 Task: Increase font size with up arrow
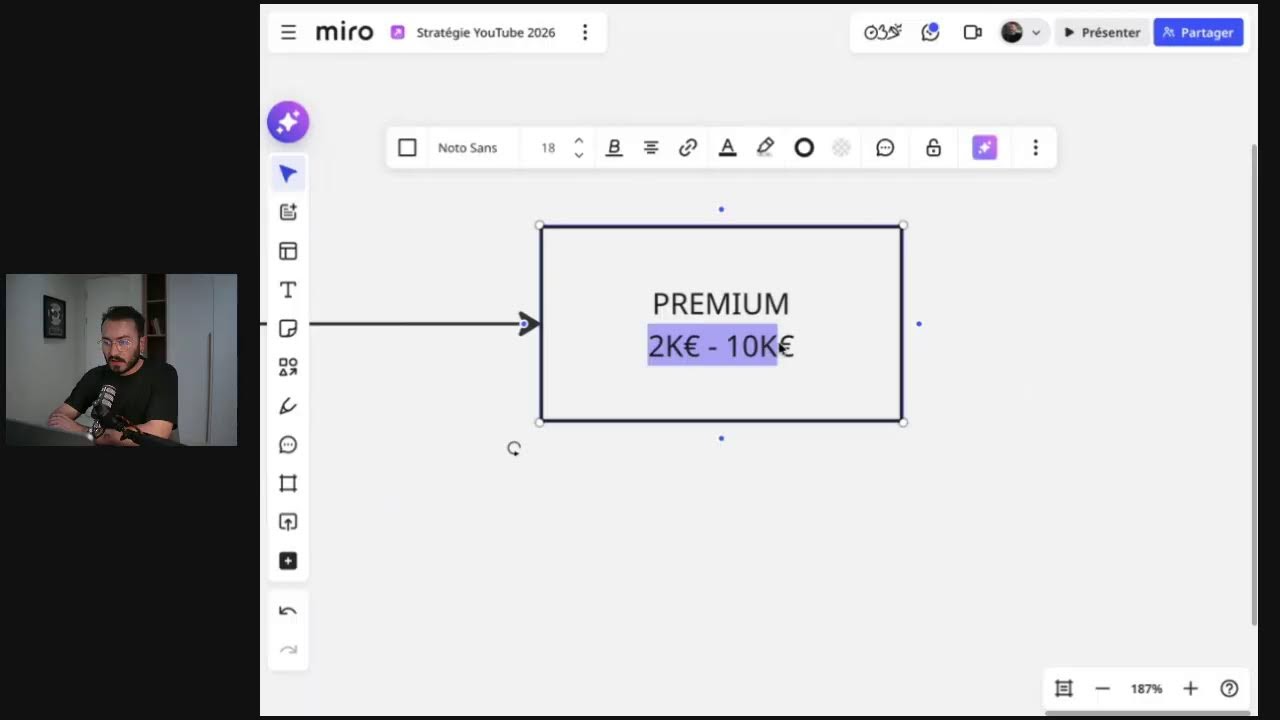click(x=578, y=141)
